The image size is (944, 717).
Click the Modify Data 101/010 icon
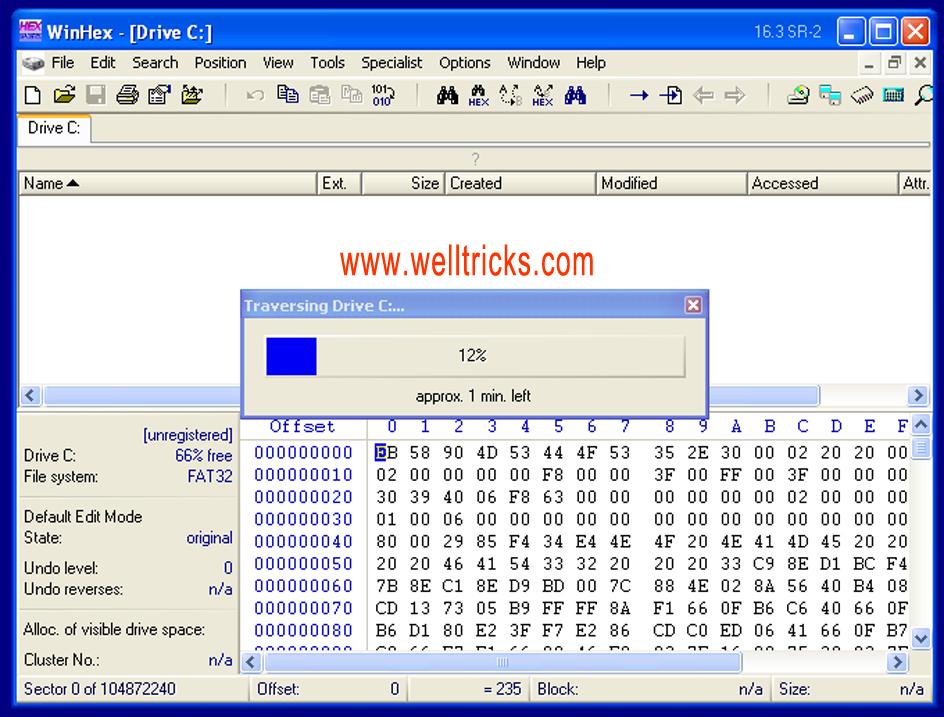click(x=383, y=95)
